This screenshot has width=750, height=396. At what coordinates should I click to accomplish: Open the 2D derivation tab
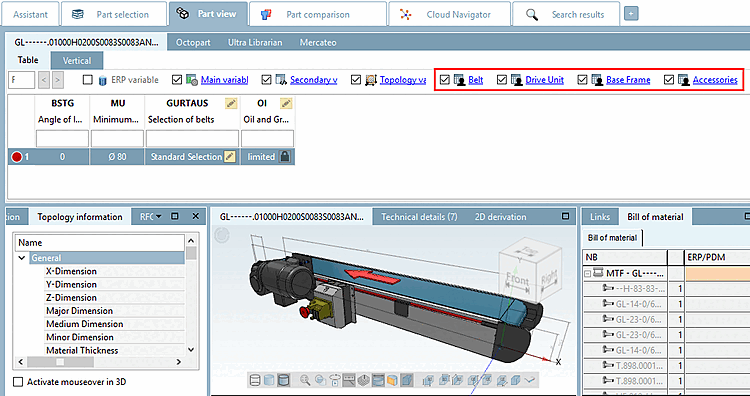coord(500,217)
